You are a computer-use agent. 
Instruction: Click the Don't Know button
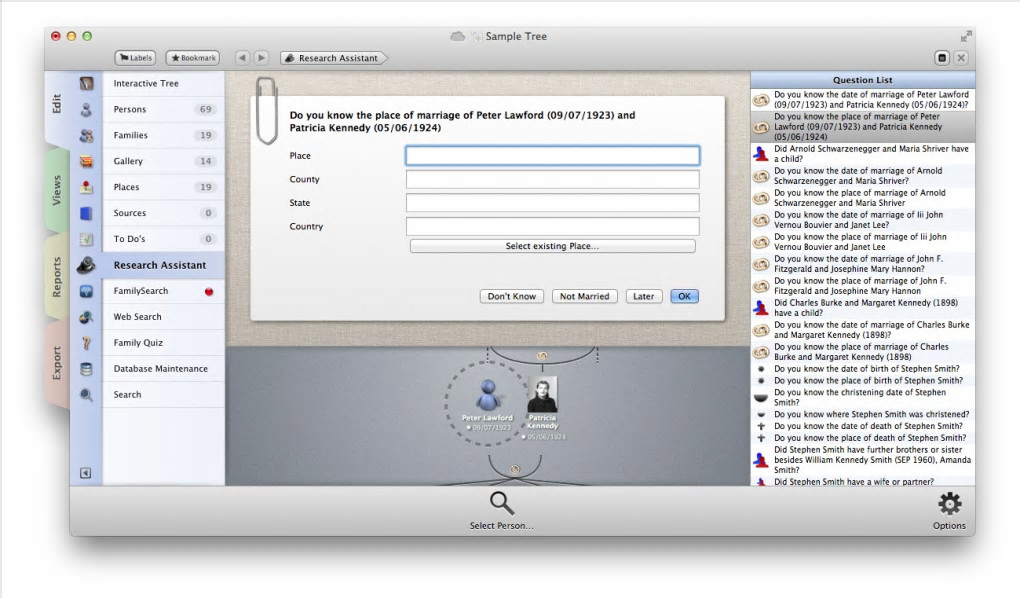click(511, 296)
